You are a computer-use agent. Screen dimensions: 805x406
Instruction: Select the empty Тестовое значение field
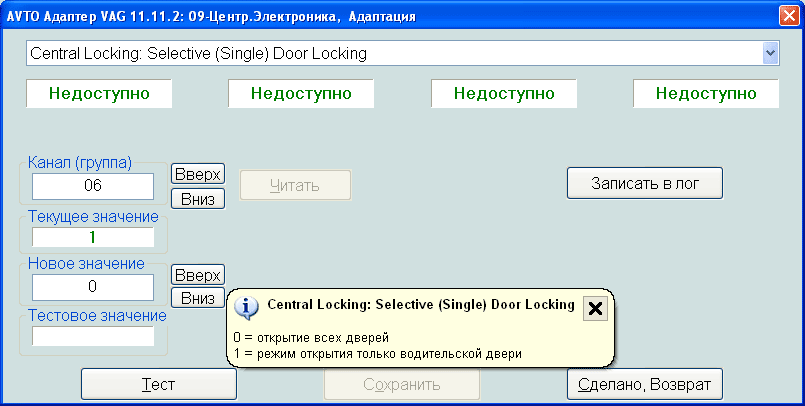92,336
